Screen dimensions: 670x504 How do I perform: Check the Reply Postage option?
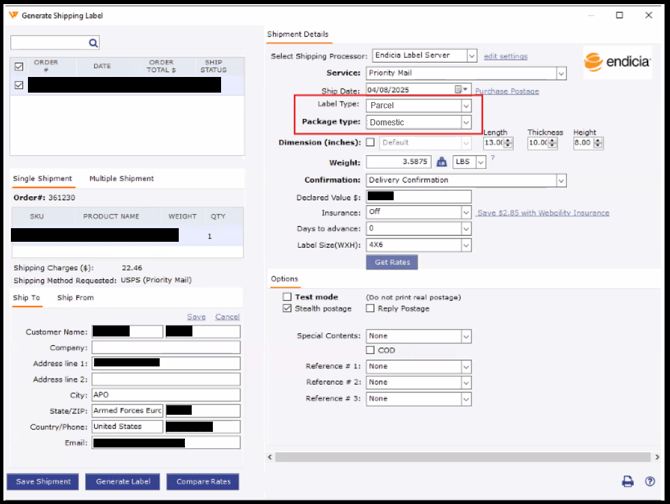pos(371,309)
